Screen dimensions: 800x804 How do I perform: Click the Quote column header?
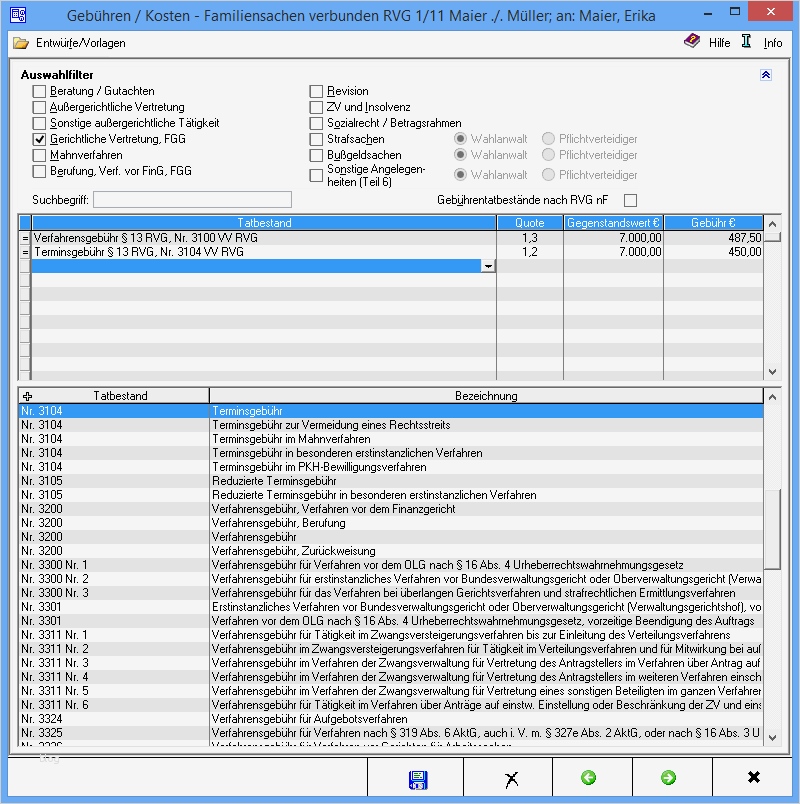[x=530, y=223]
